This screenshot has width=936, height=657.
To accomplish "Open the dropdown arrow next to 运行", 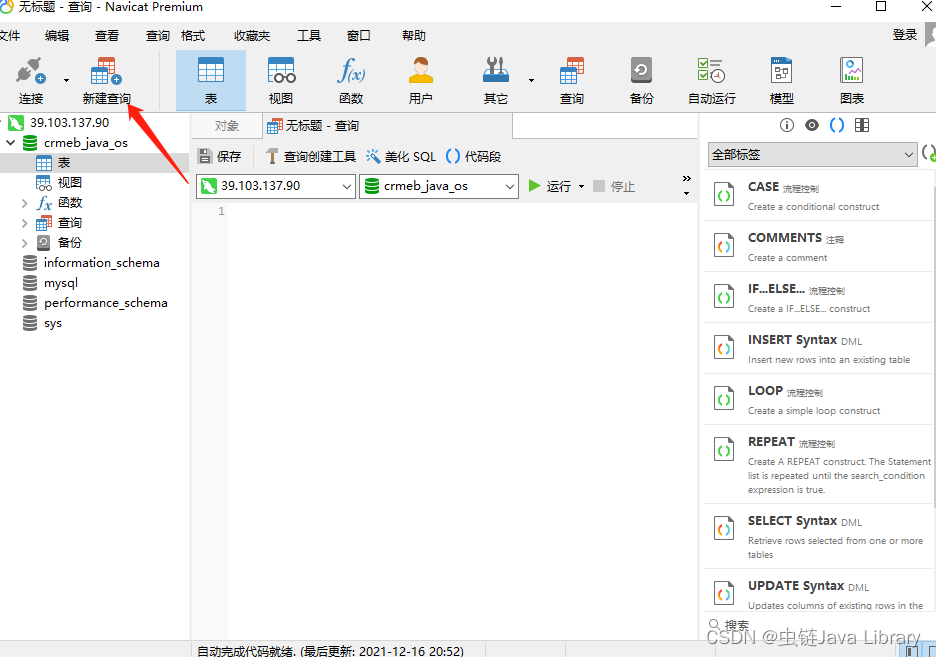I will (x=581, y=186).
